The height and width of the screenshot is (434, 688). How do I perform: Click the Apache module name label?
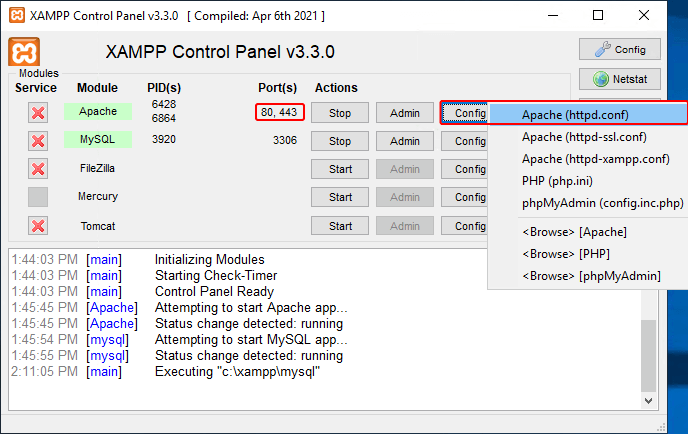point(98,111)
